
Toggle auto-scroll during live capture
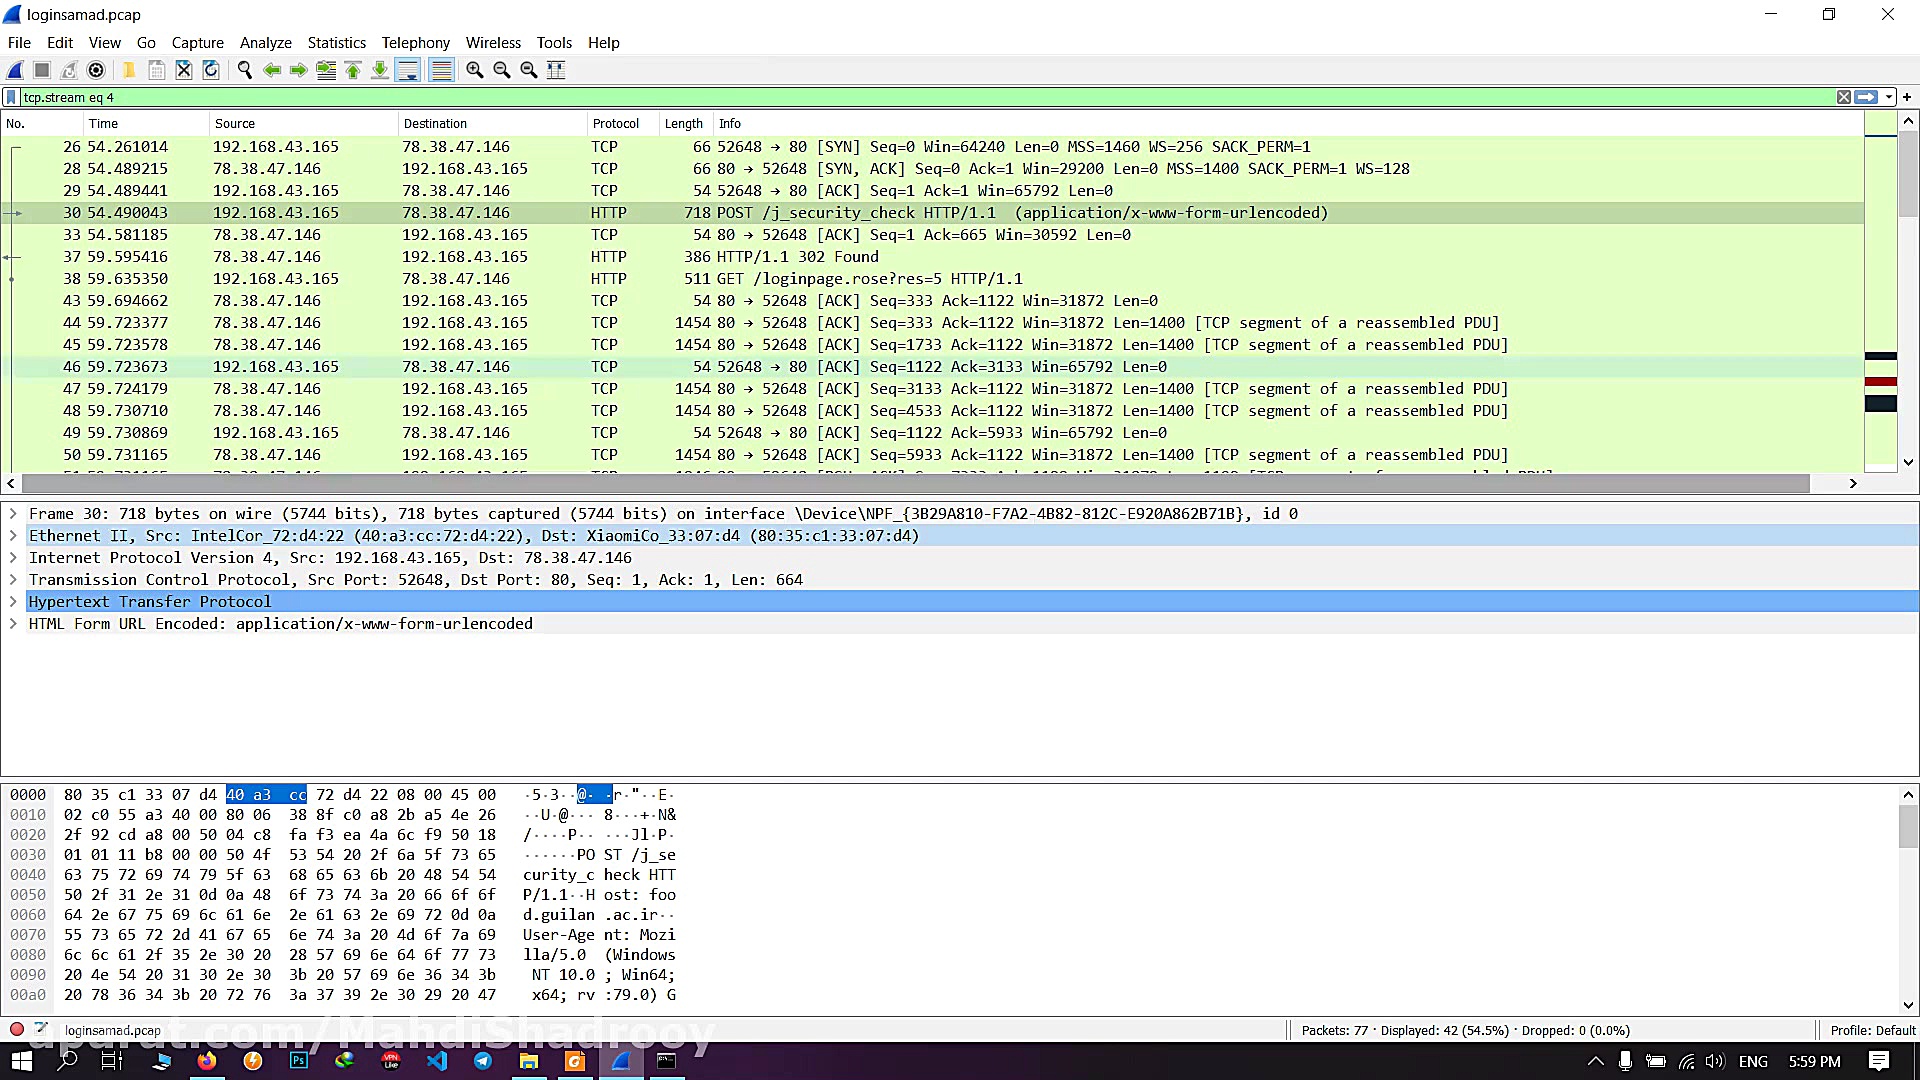(408, 70)
